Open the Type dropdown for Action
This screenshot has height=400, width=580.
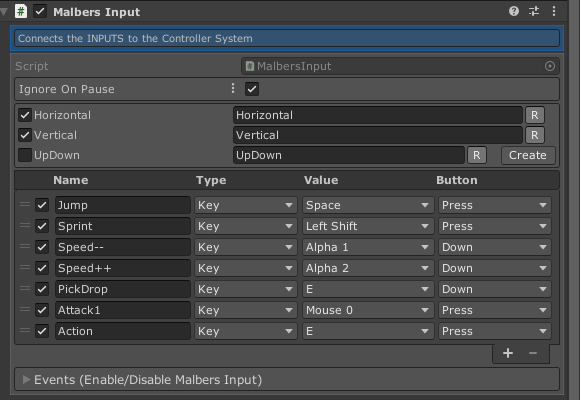click(246, 331)
